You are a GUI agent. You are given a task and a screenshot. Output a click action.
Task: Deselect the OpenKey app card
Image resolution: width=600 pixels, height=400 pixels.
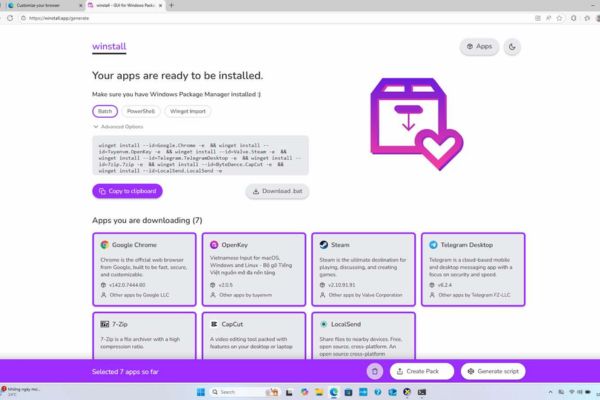pos(254,269)
